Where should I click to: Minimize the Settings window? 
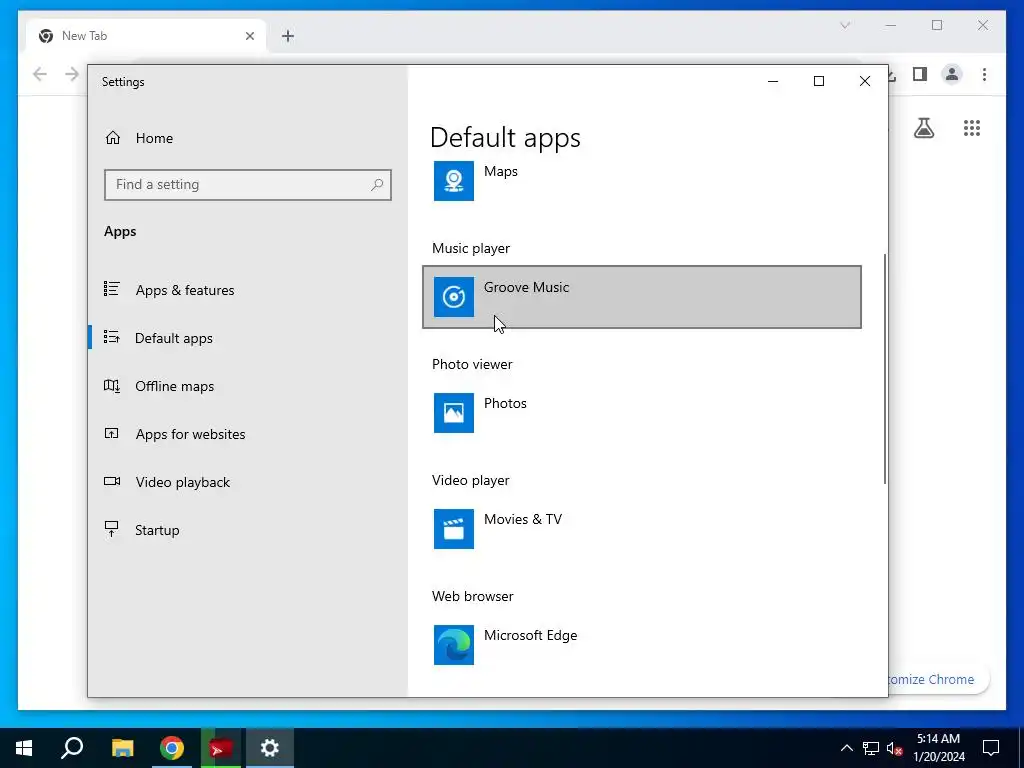[x=773, y=81]
